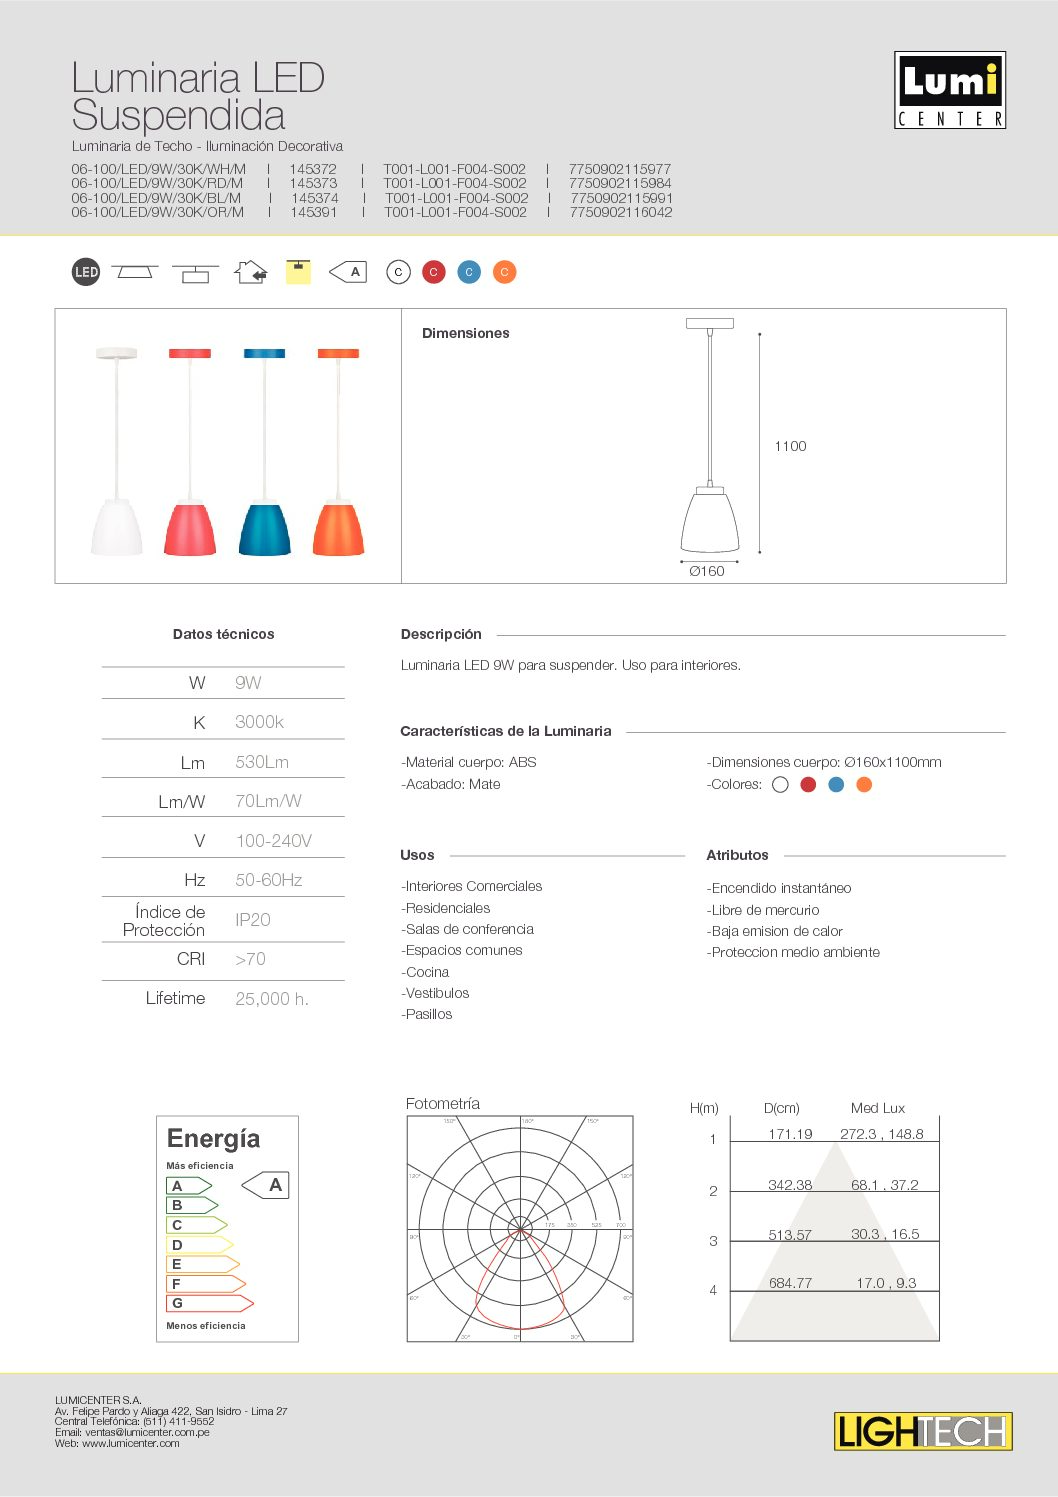Click the 9W power value
This screenshot has width=1058, height=1497.
(x=248, y=683)
